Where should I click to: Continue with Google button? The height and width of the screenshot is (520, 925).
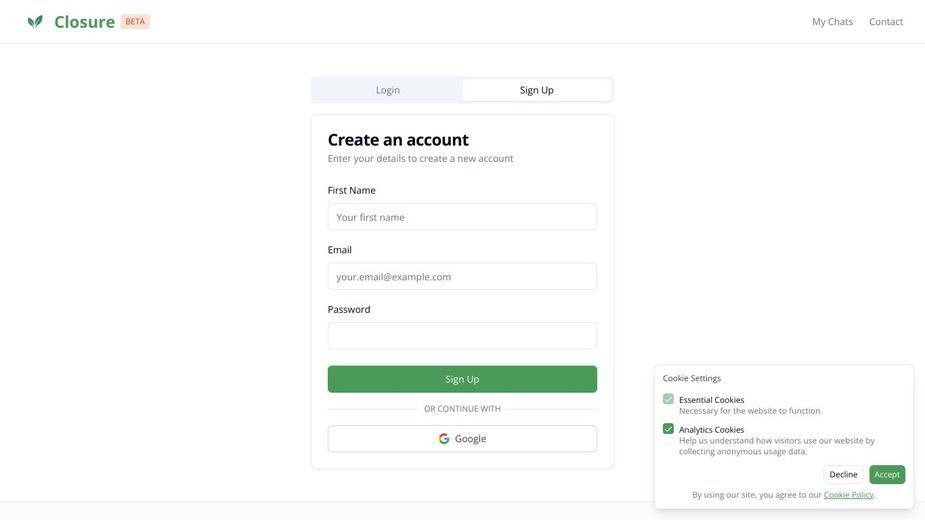[462, 439]
